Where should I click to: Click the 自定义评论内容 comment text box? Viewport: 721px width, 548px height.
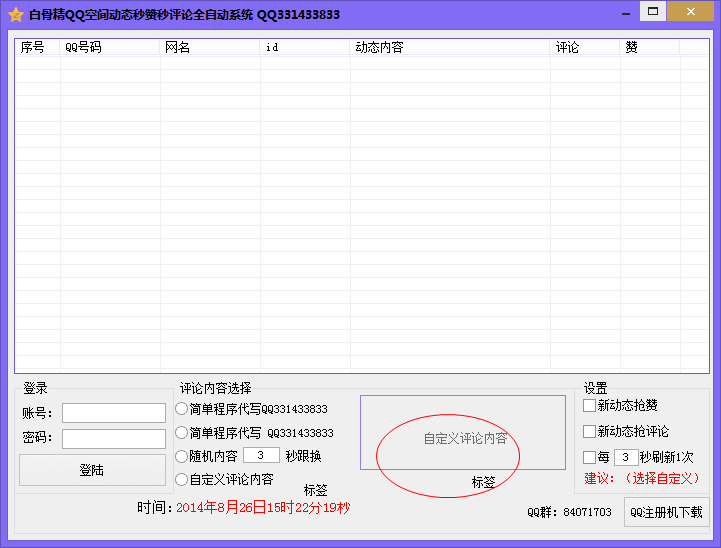tap(463, 432)
